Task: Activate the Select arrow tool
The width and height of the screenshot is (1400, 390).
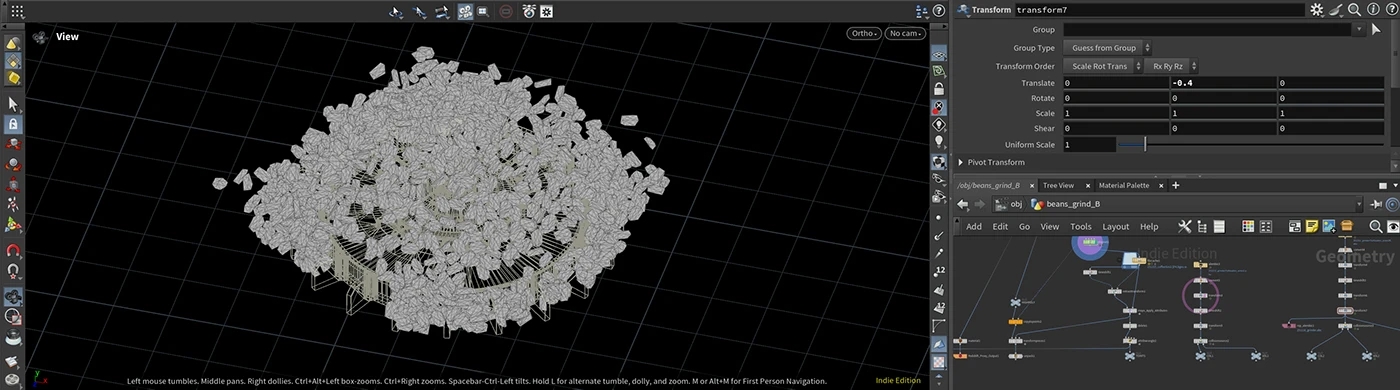Action: 13,104
